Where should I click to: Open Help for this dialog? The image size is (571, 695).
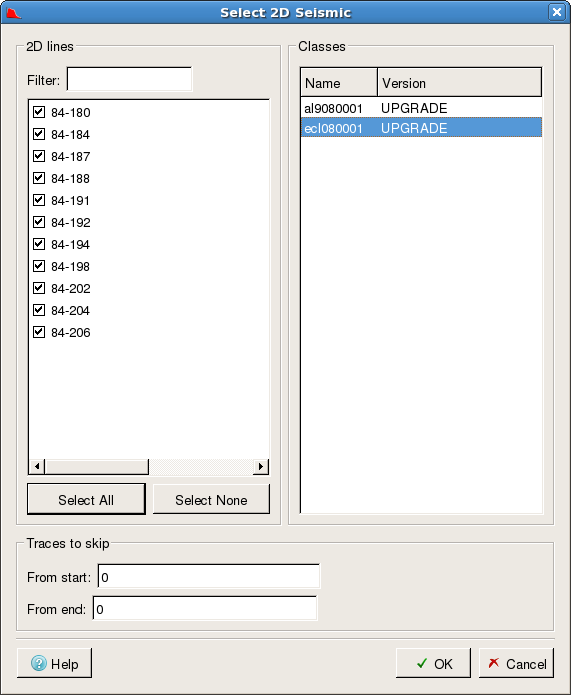click(55, 664)
